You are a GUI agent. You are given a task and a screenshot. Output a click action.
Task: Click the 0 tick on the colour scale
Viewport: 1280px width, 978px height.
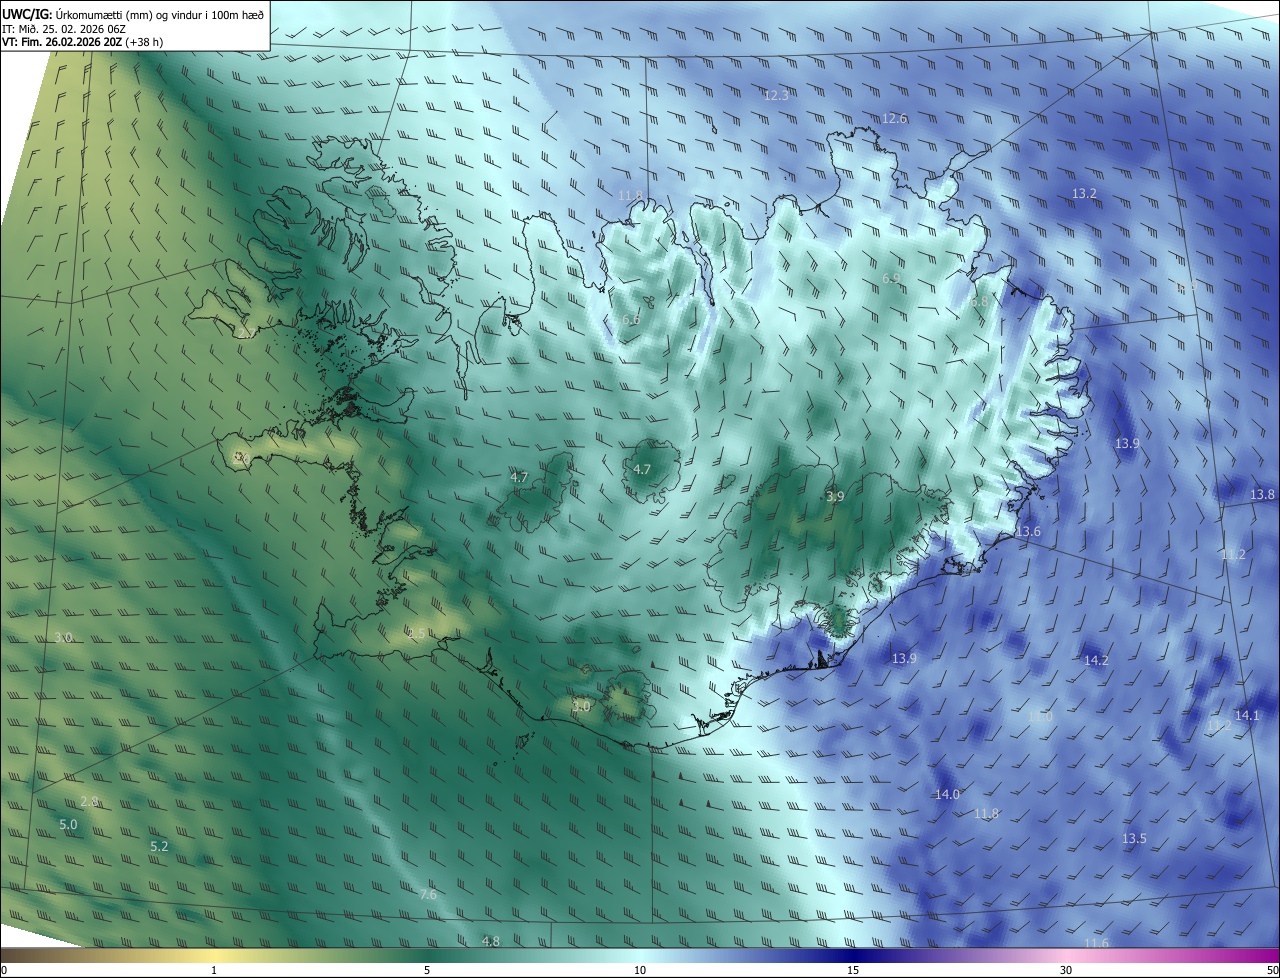4,971
